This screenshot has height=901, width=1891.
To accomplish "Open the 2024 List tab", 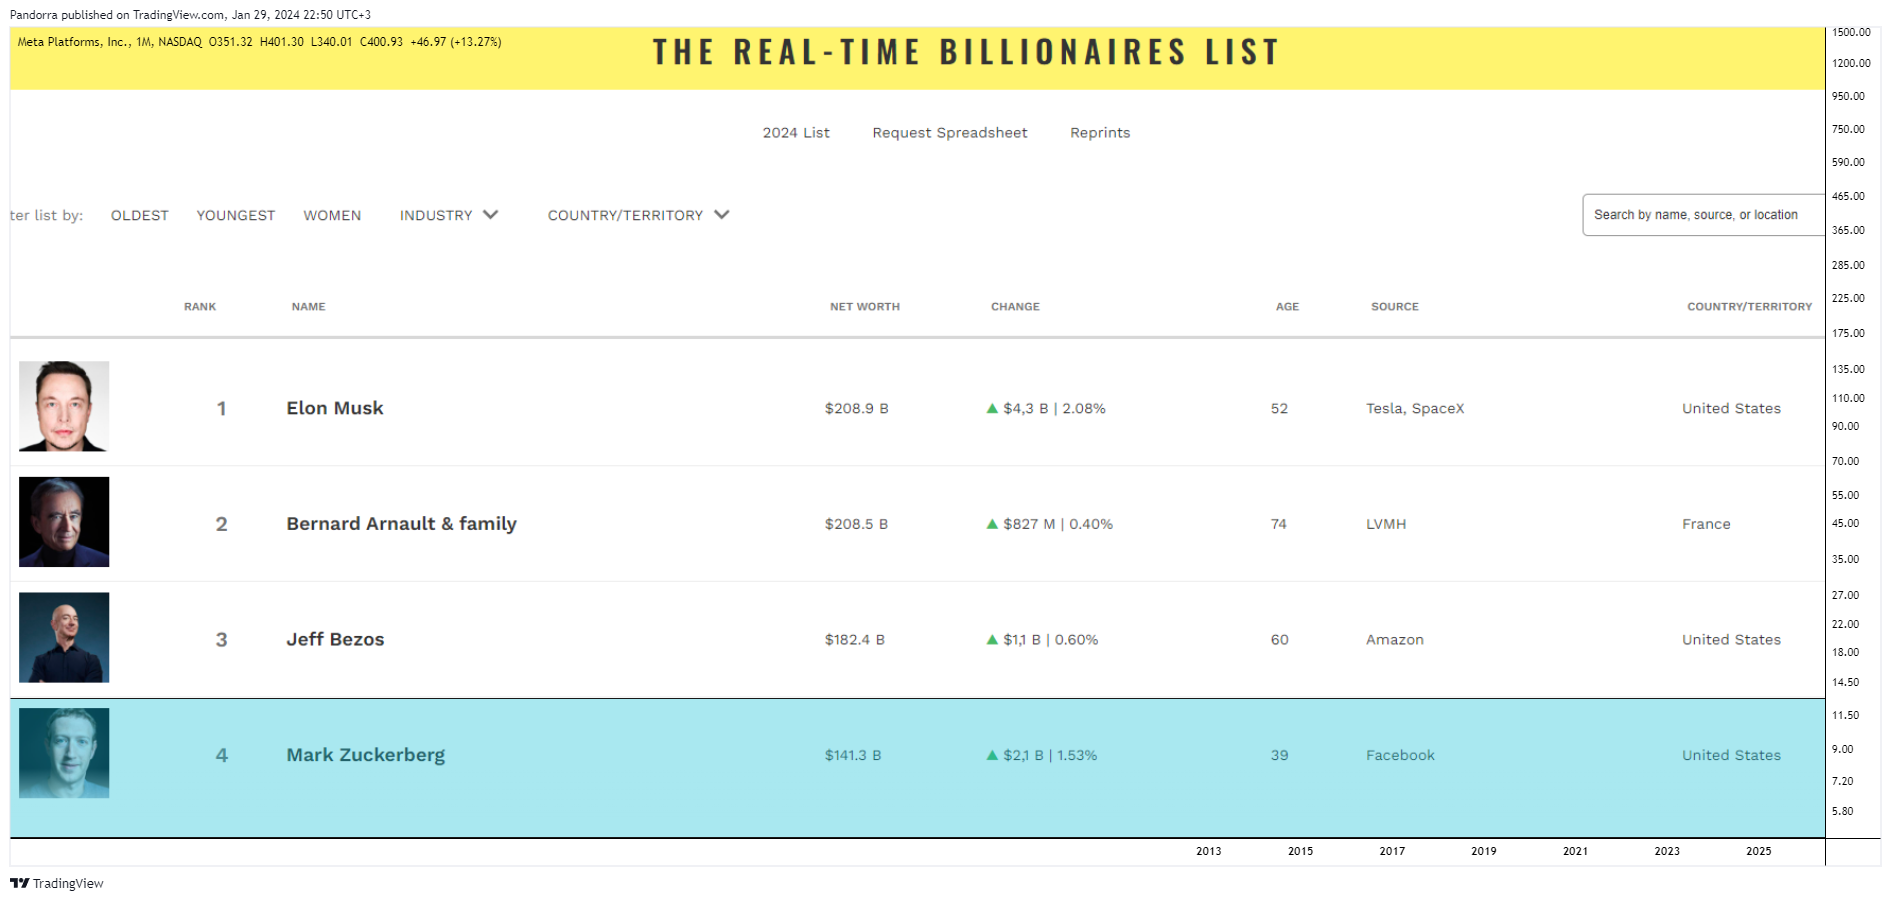I will pyautogui.click(x=796, y=133).
